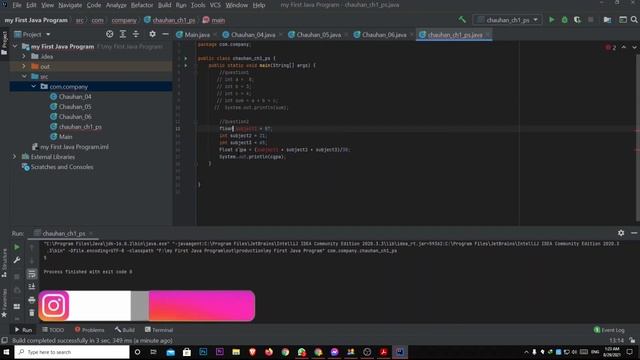Open Task View on taskbar

pyautogui.click(x=153, y=352)
